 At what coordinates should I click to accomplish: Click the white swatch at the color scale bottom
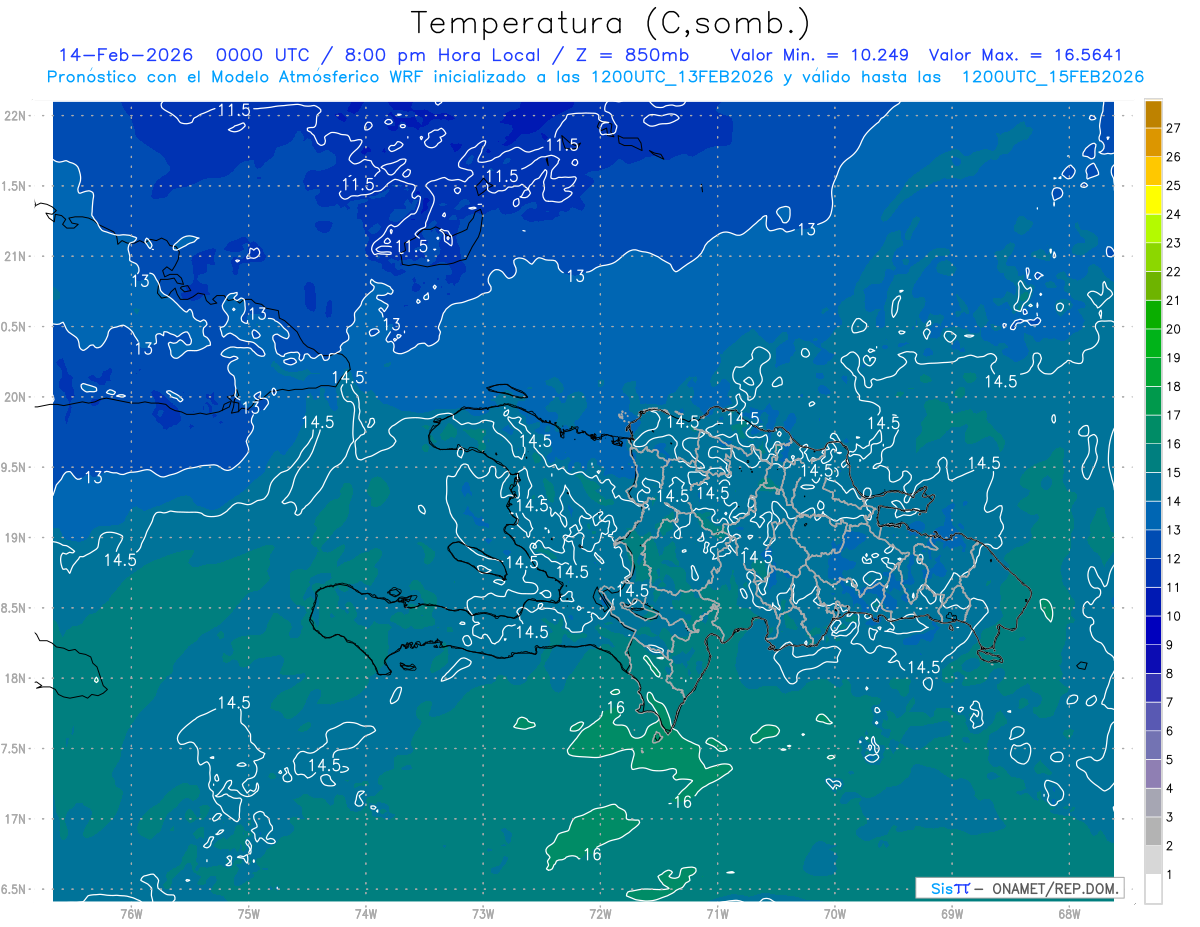click(1153, 889)
